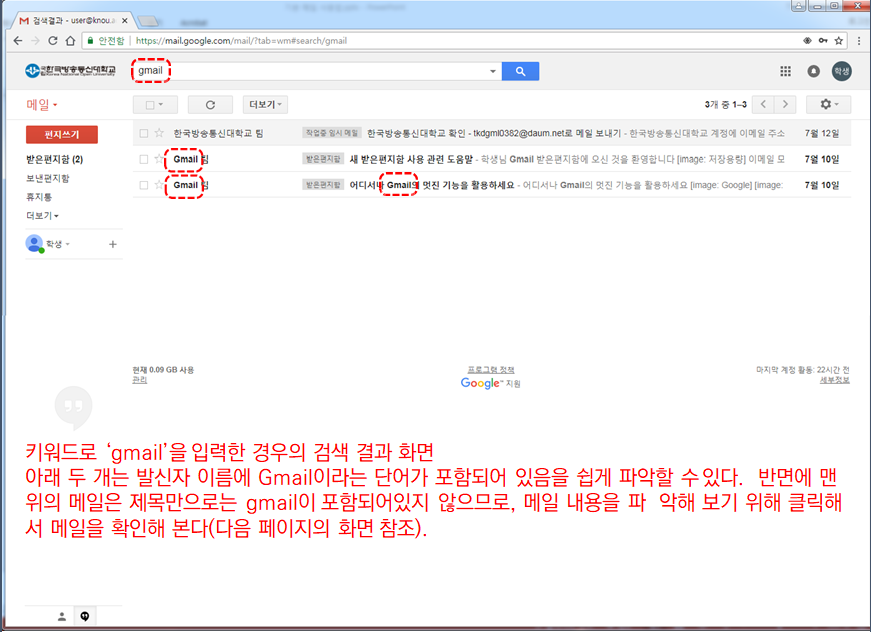Compose a new mail with 편지쓰기
Screen dimensions: 871x632
click(62, 134)
